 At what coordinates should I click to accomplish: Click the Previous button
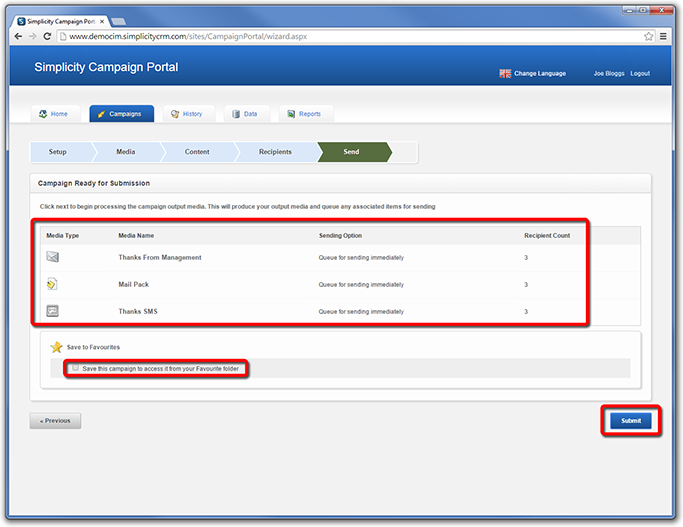[x=55, y=421]
